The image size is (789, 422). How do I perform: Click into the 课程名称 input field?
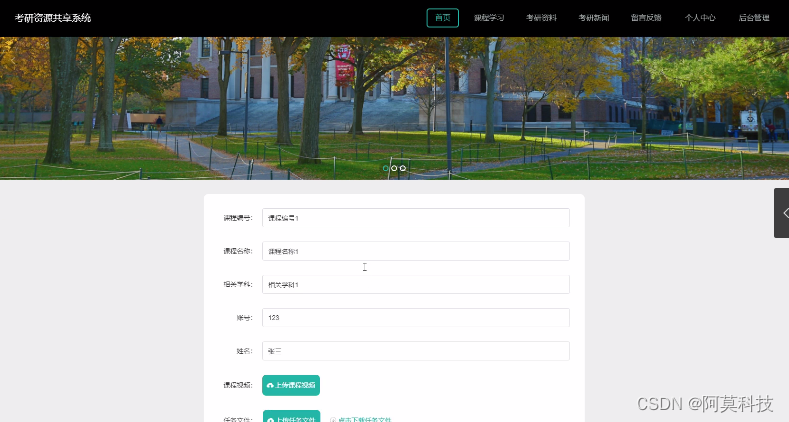(416, 251)
